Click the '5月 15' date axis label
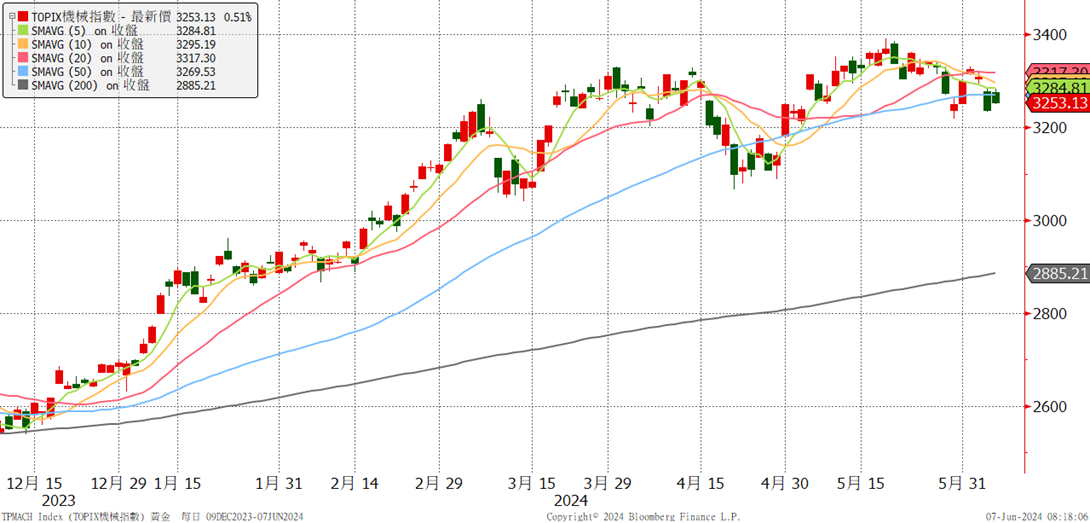The height and width of the screenshot is (523, 1090). click(x=861, y=483)
